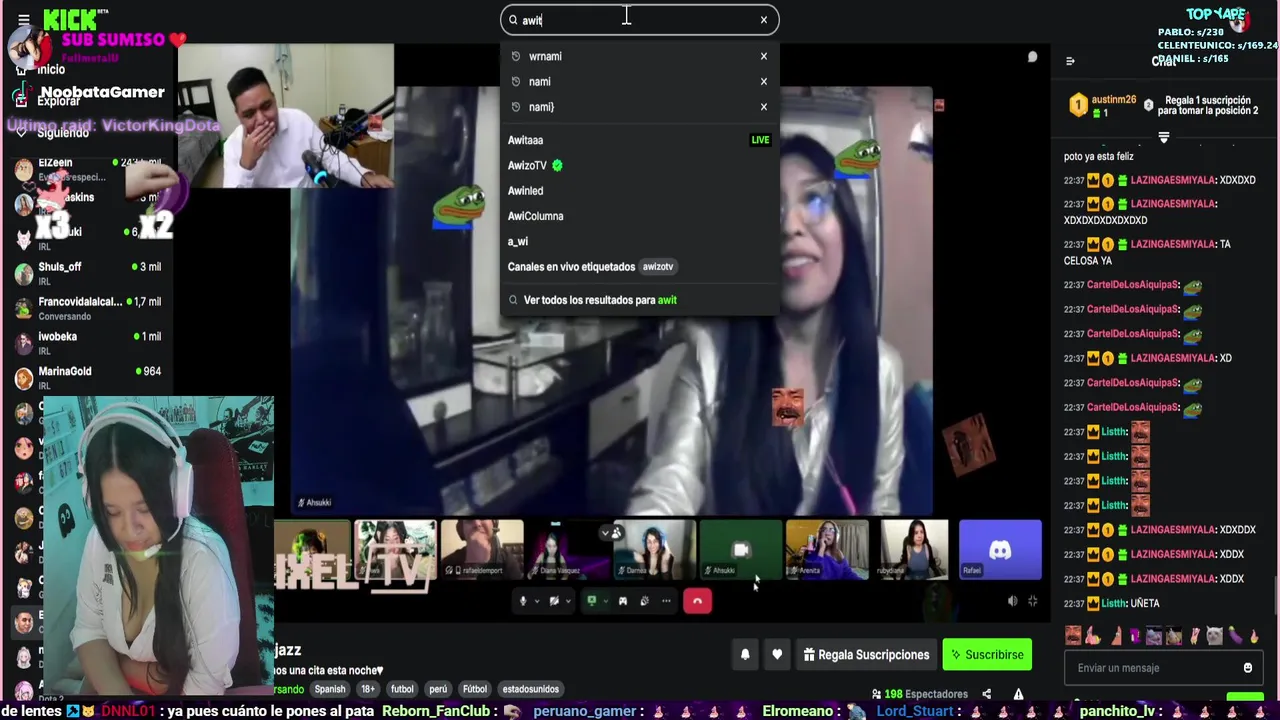
Task: Collapse the chat panel with arrow icon
Action: coord(1070,61)
